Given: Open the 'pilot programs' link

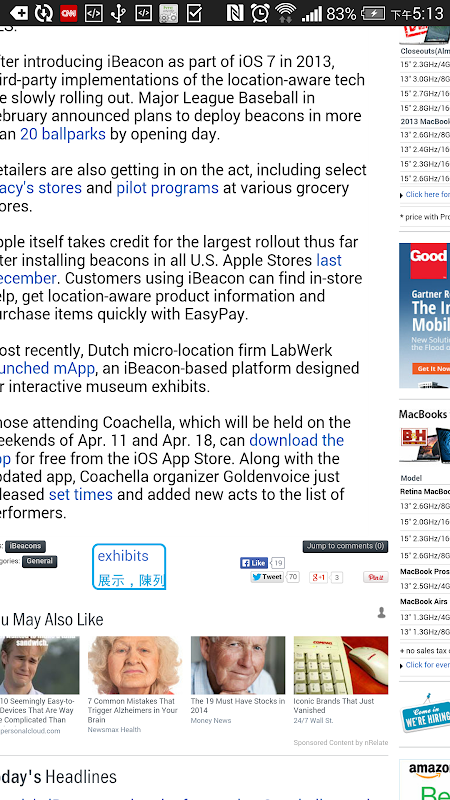Looking at the screenshot, I should click(x=167, y=188).
